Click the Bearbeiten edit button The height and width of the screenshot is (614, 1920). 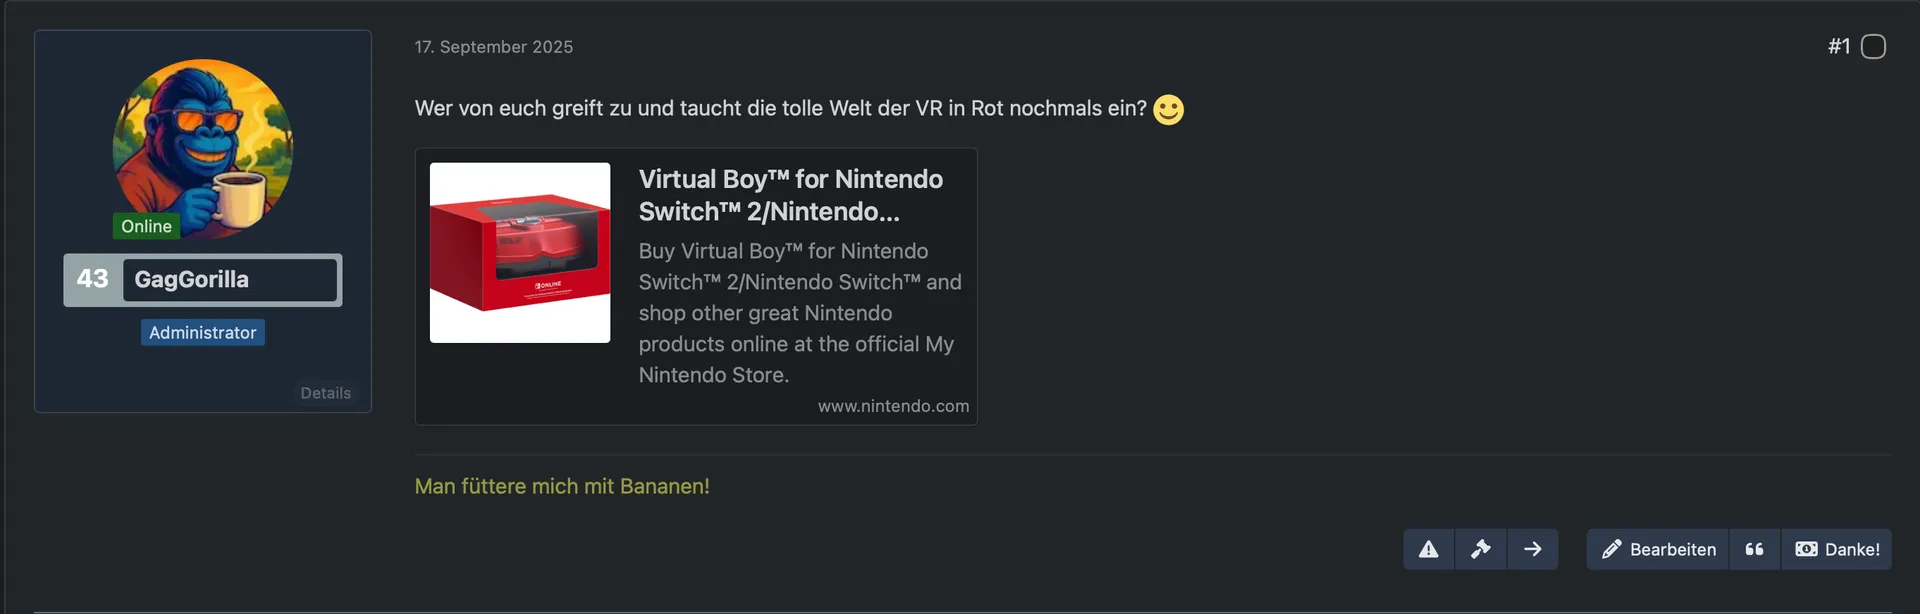pyautogui.click(x=1658, y=549)
